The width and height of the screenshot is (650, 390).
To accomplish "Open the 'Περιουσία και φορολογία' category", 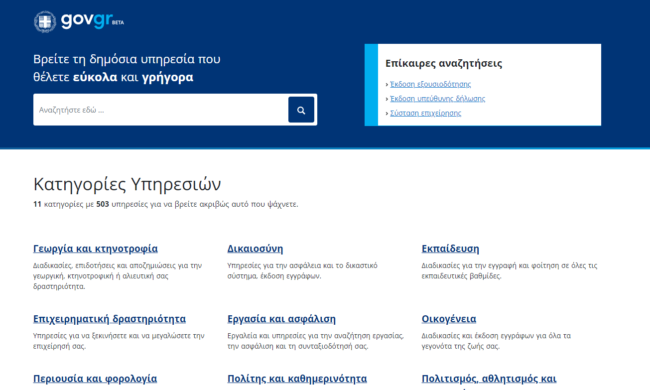I will (95, 378).
